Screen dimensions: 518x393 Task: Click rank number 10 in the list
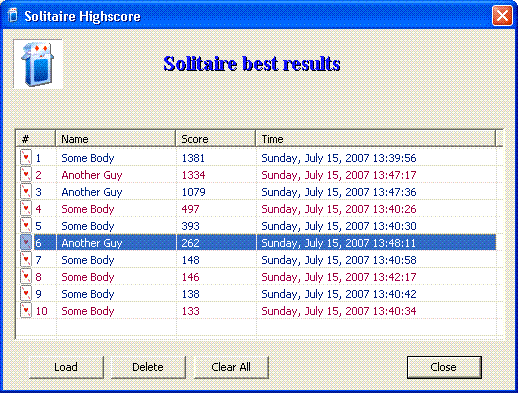pos(42,311)
